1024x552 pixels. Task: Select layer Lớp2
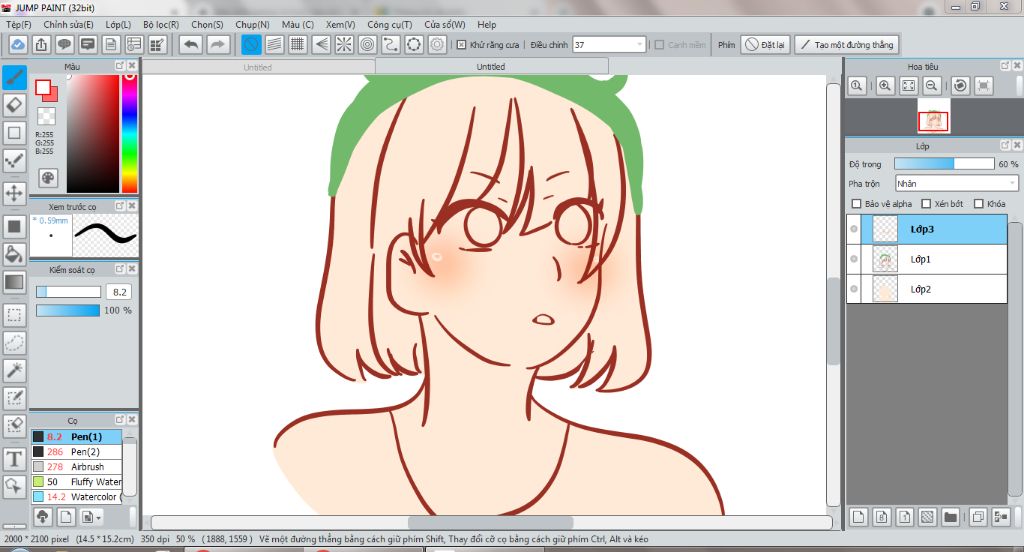tap(933, 289)
